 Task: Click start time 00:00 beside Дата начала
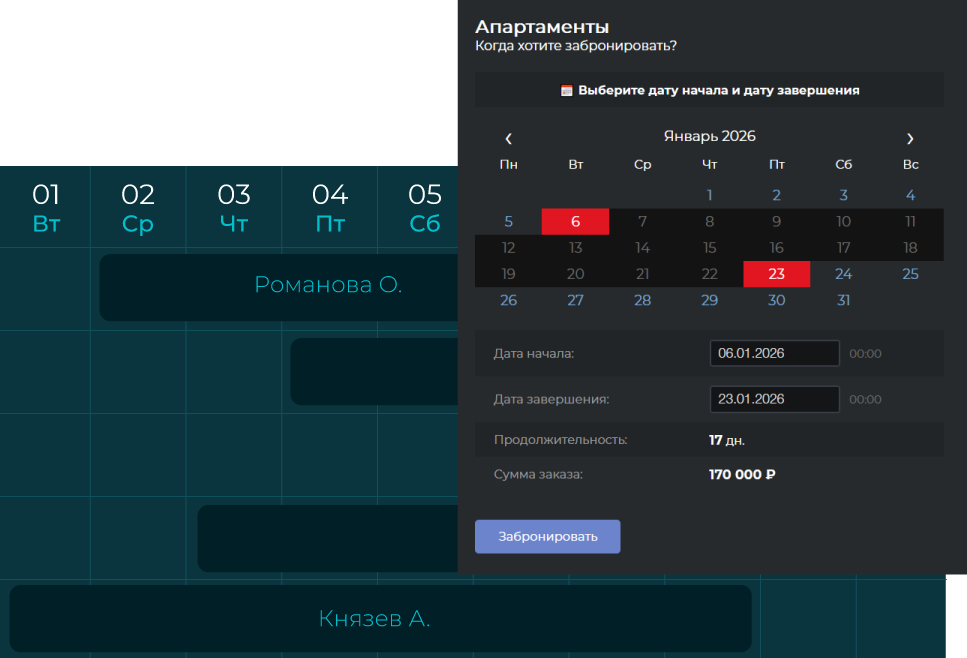[865, 353]
